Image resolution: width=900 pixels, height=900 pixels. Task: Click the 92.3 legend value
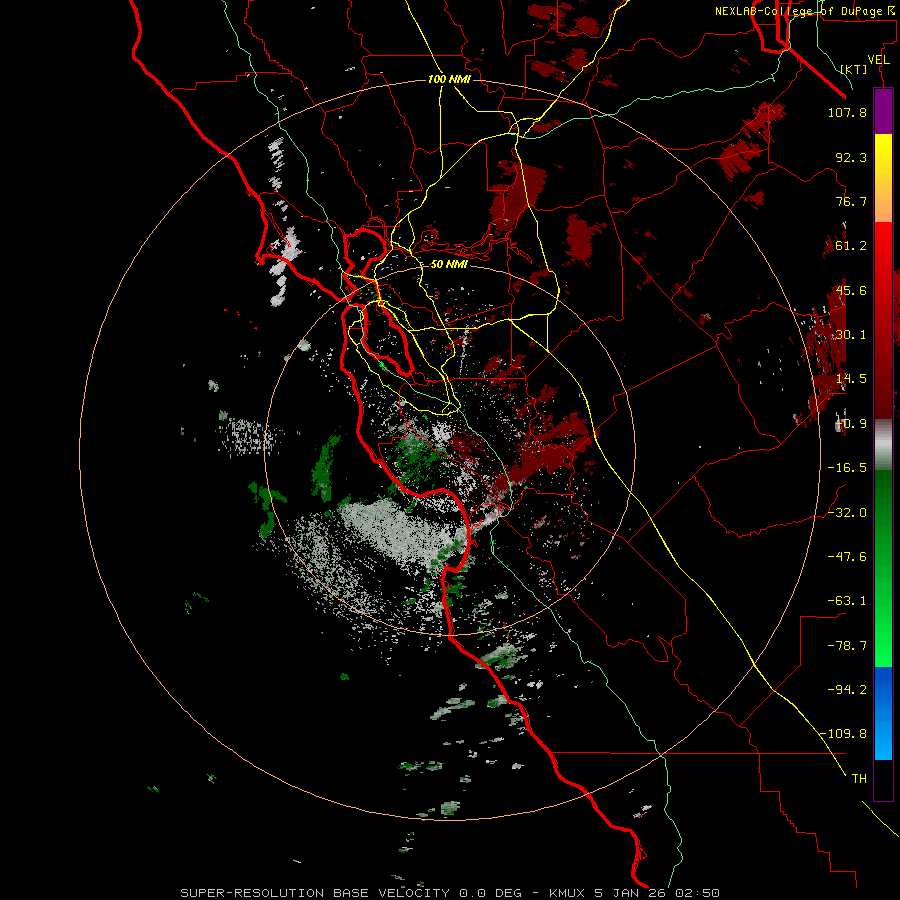(851, 157)
